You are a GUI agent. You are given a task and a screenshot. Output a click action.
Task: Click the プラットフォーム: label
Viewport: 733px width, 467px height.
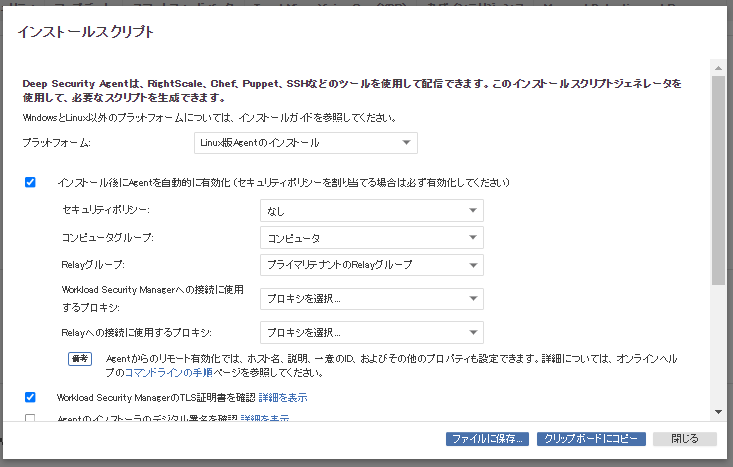pos(57,143)
